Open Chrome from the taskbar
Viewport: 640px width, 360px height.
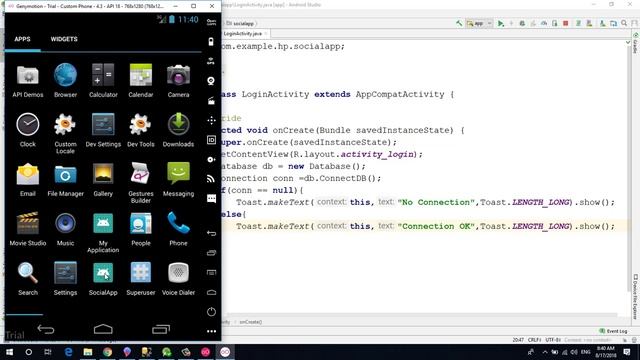point(107,352)
